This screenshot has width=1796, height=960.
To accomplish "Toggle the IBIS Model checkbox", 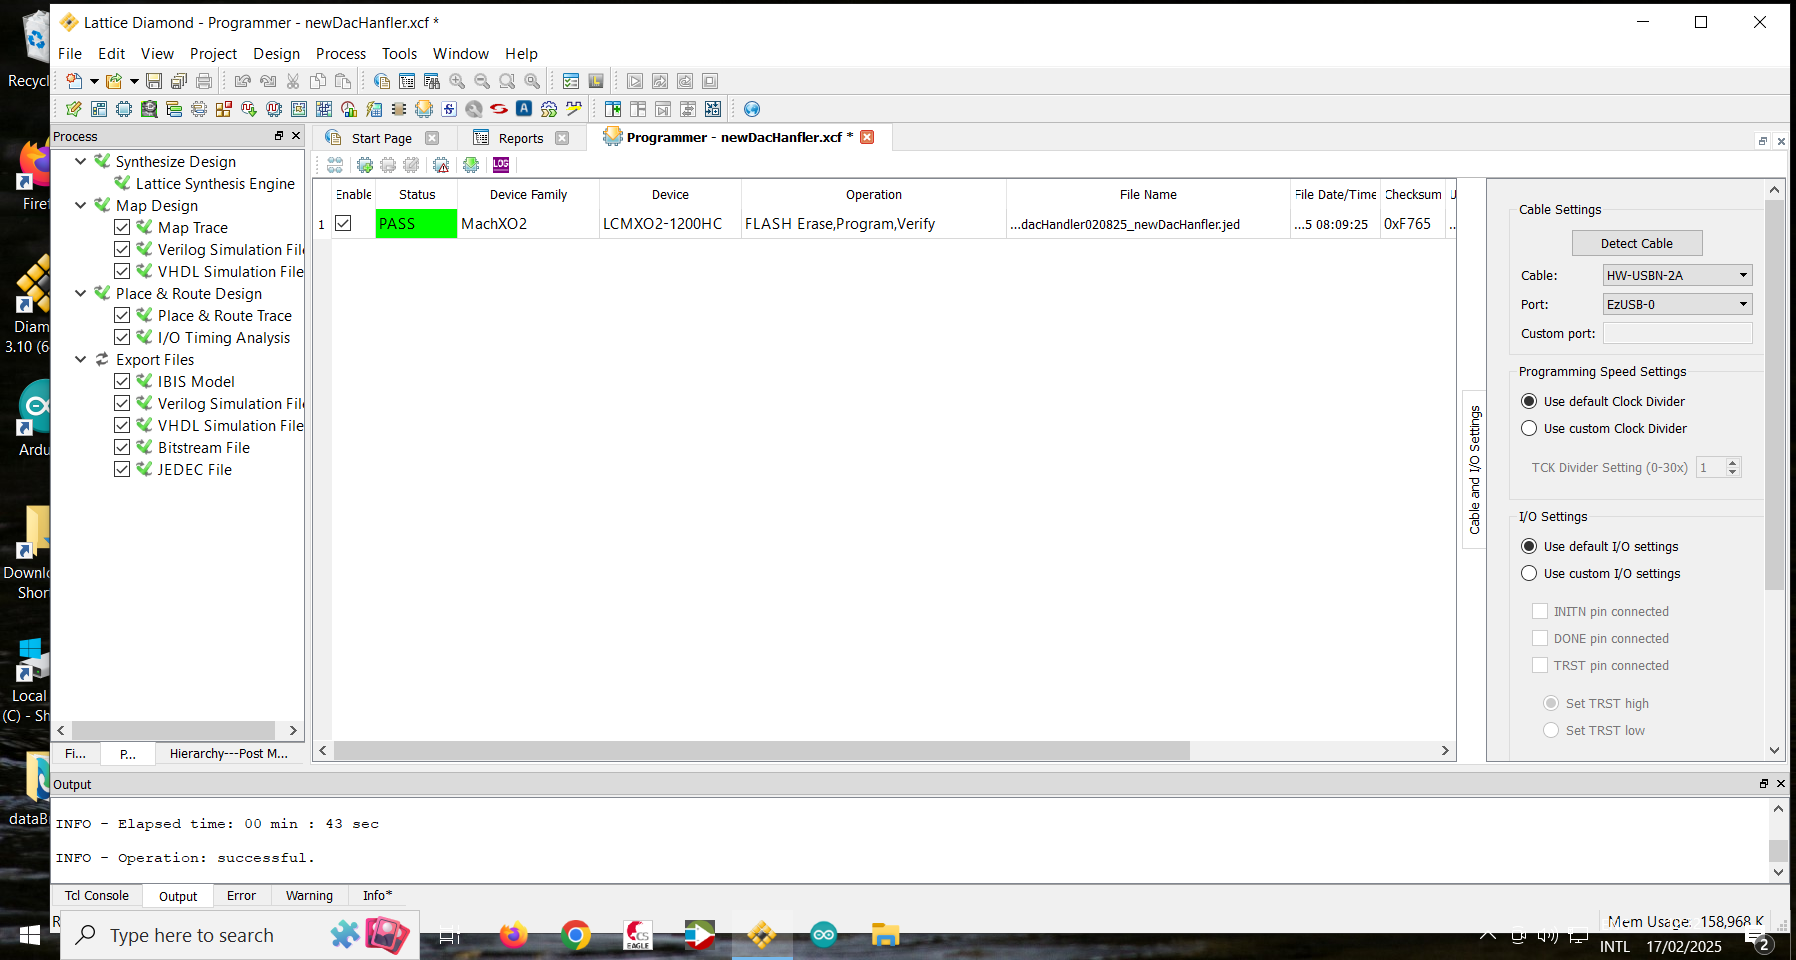I will [x=122, y=381].
